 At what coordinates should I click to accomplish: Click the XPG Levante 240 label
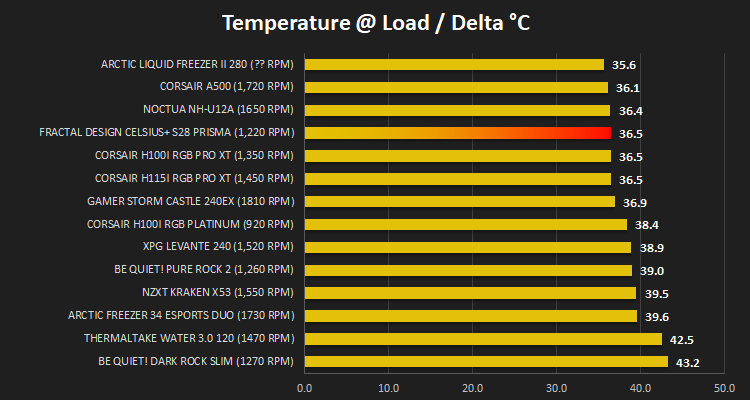pyautogui.click(x=218, y=247)
